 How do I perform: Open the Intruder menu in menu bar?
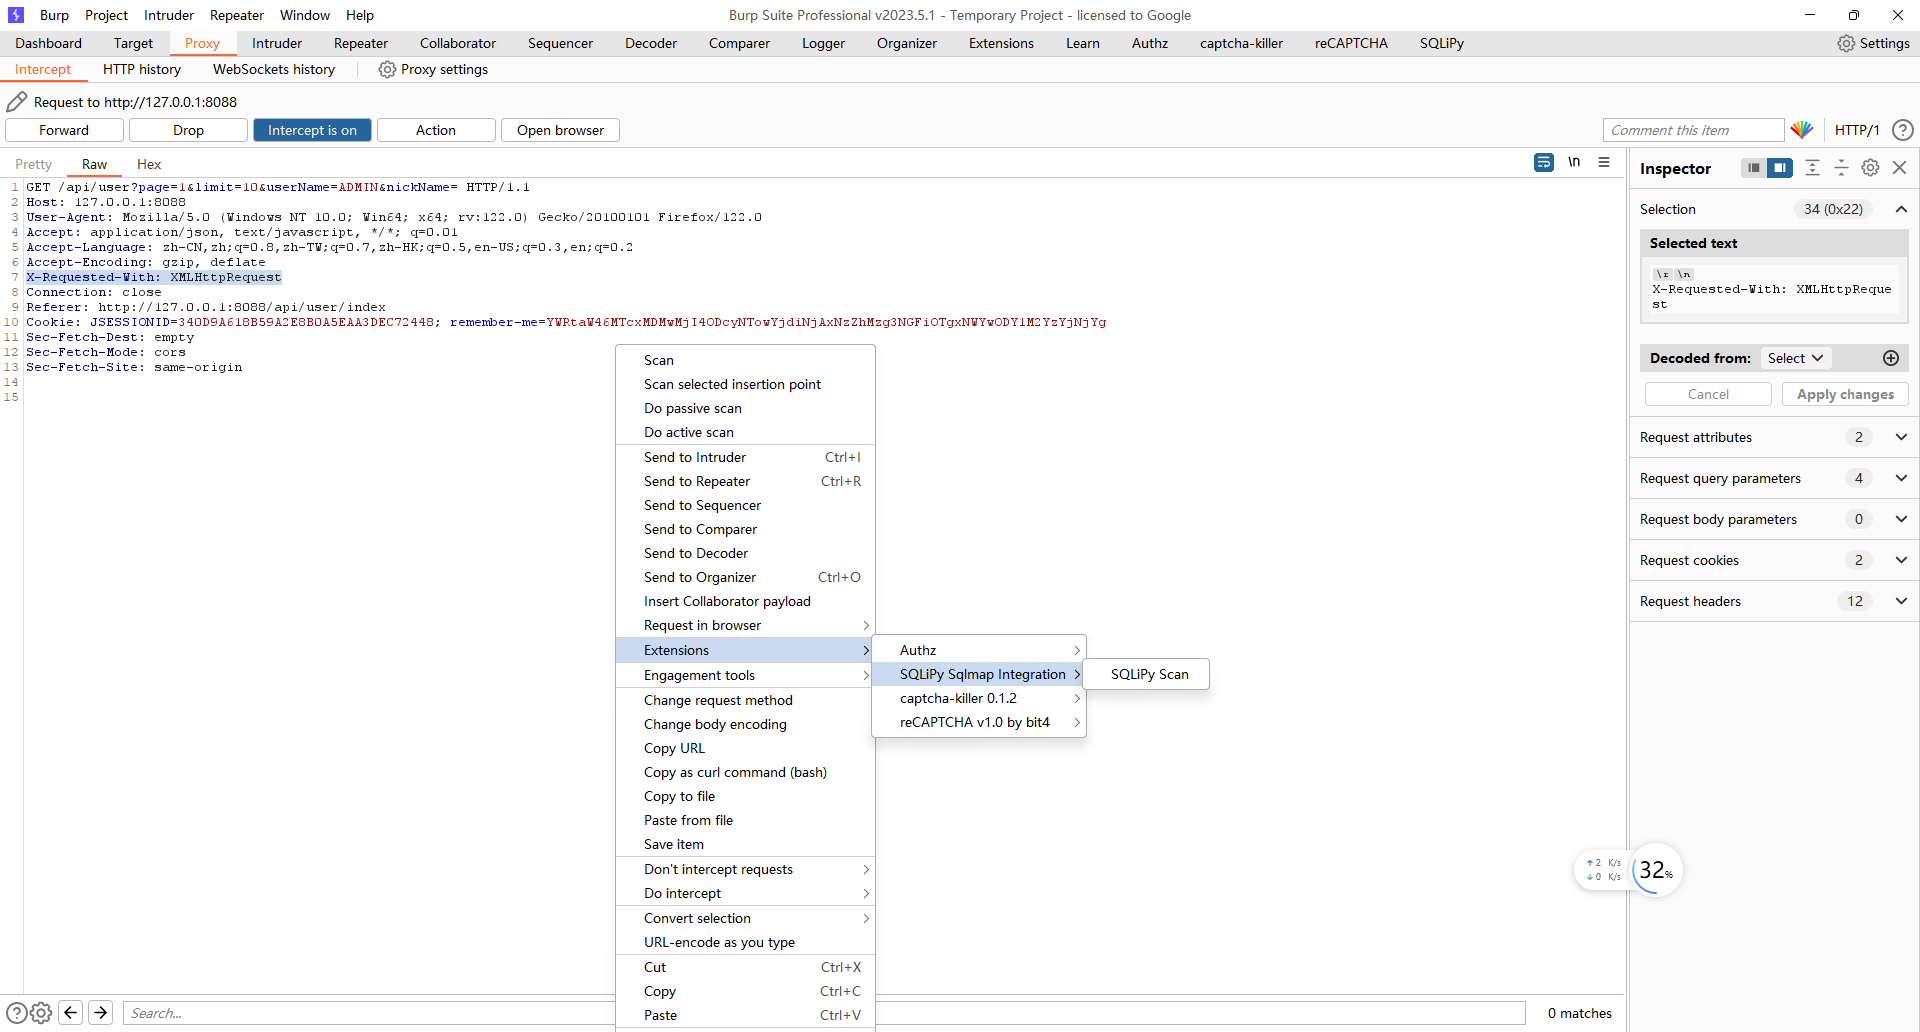(169, 15)
